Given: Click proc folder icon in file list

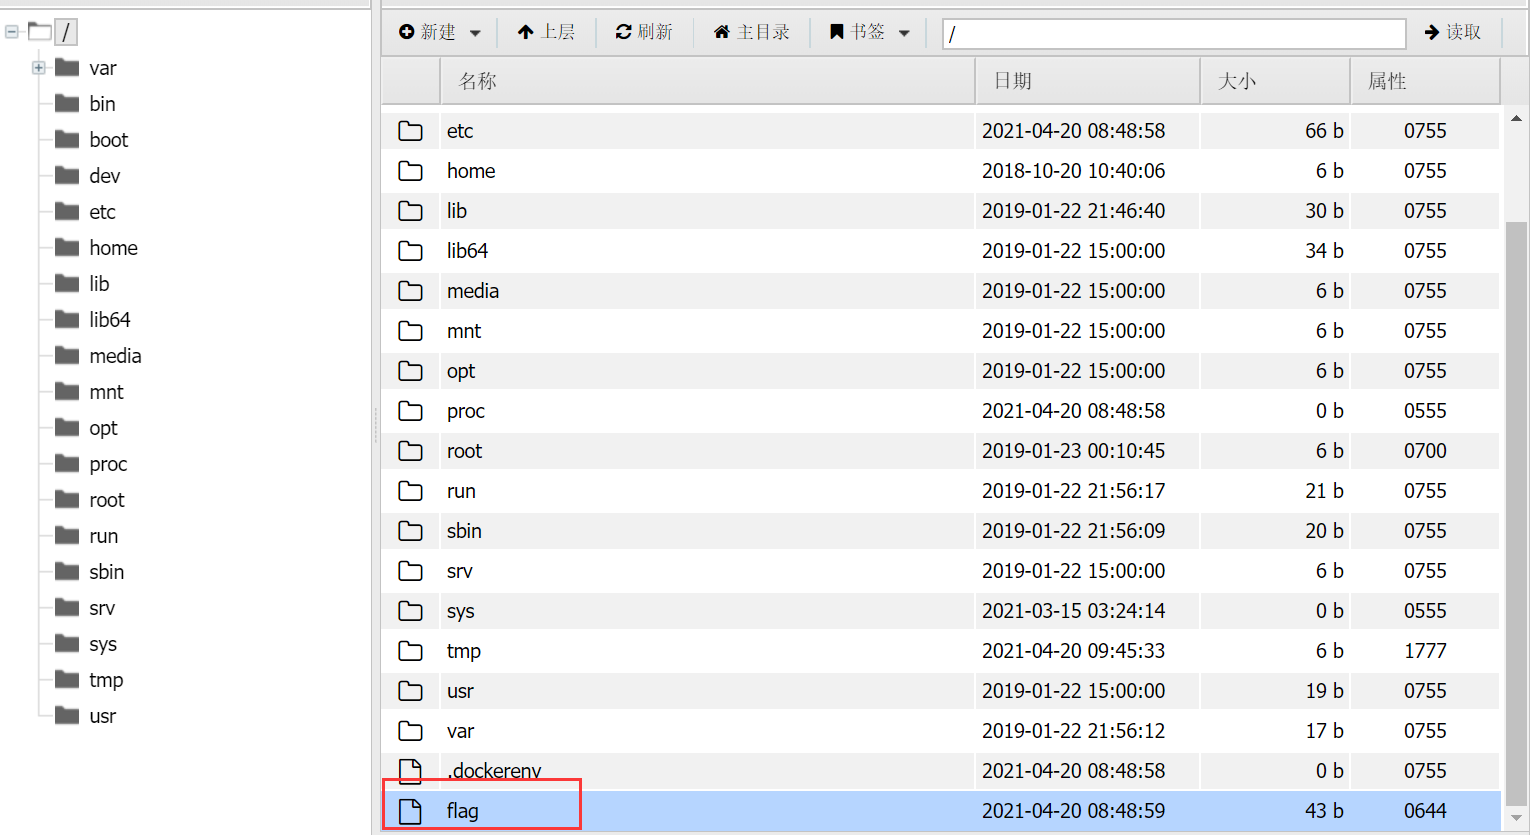Looking at the screenshot, I should (410, 411).
